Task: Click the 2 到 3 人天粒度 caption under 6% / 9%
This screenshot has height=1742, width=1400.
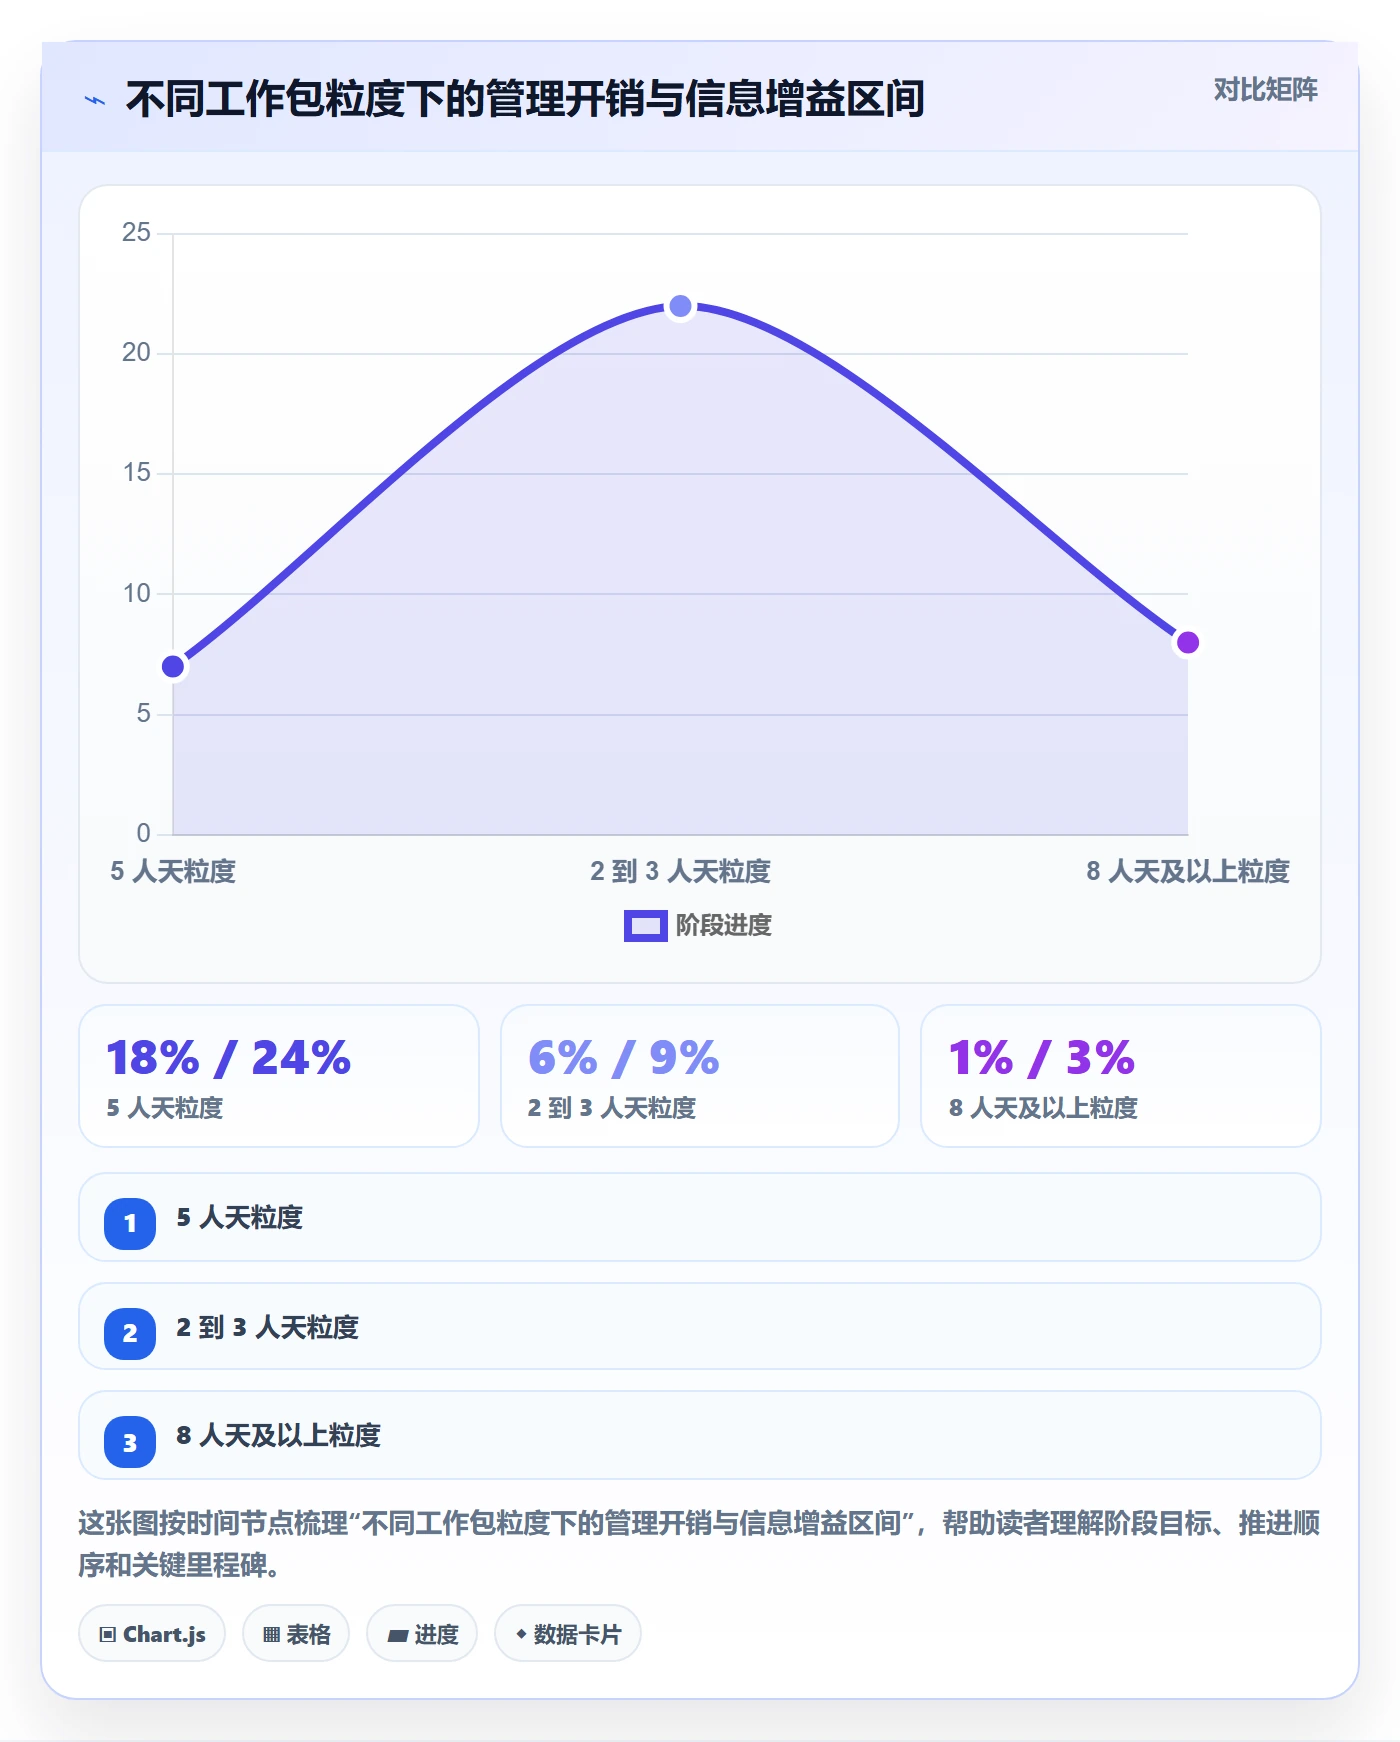Action: 612,1108
